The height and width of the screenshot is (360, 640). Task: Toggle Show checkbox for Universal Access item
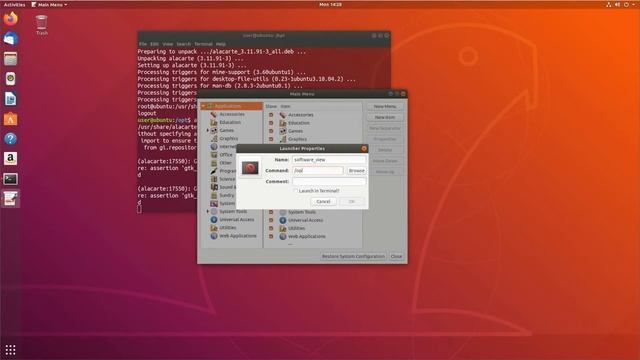[271, 220]
